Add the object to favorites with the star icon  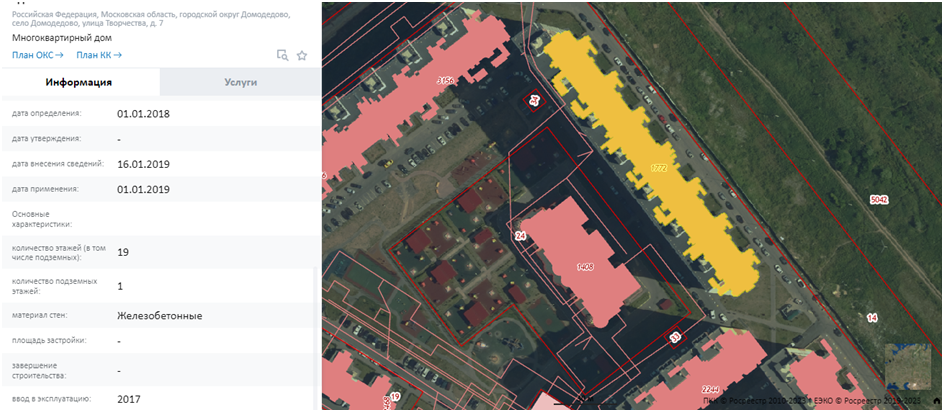click(x=302, y=56)
